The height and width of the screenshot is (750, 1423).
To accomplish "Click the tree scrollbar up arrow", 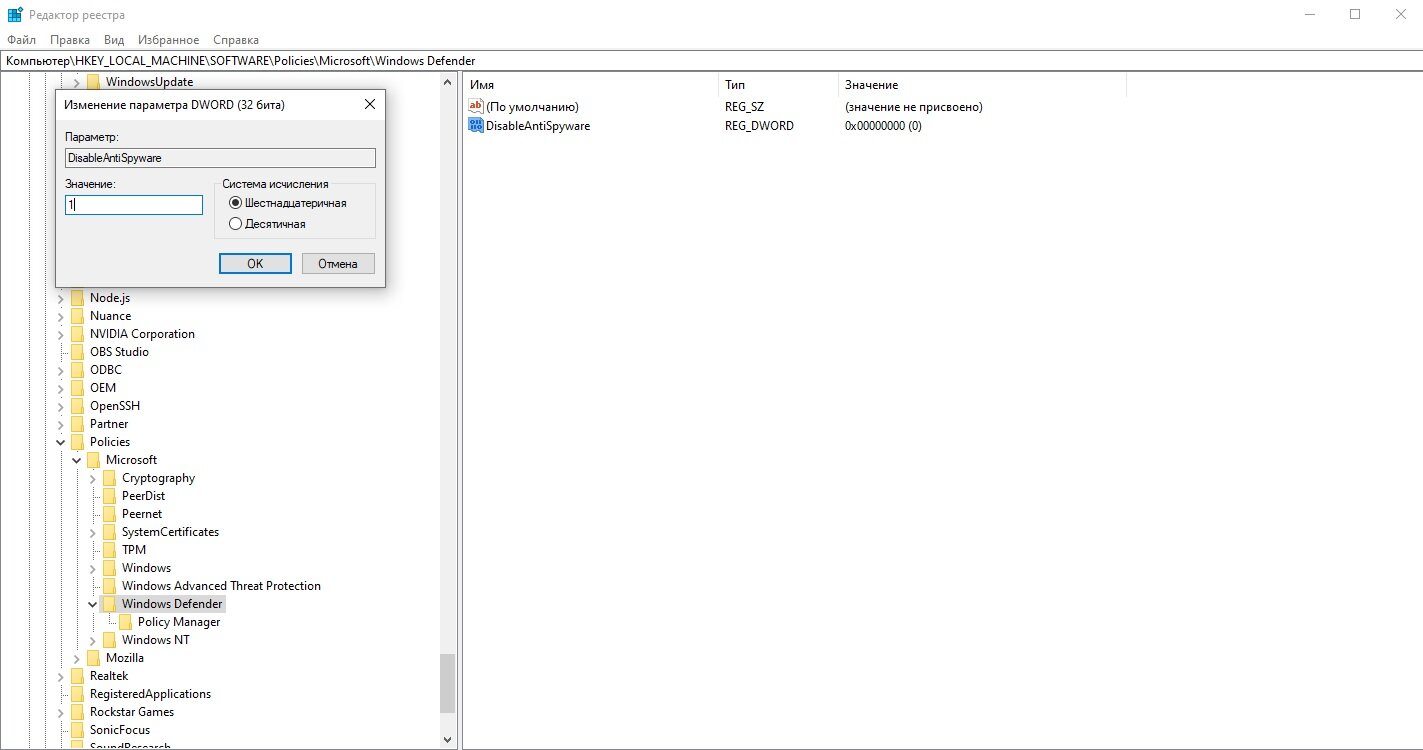I will (447, 83).
